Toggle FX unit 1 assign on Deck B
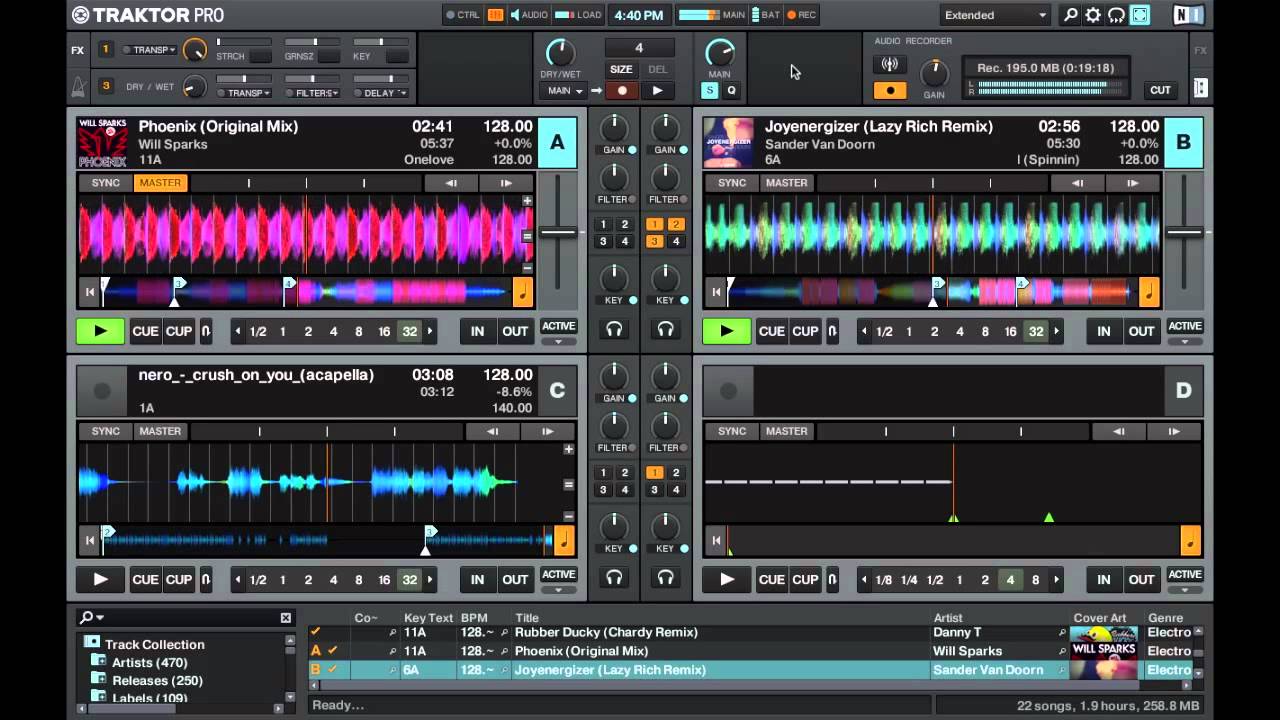Image resolution: width=1280 pixels, height=720 pixels. (654, 224)
